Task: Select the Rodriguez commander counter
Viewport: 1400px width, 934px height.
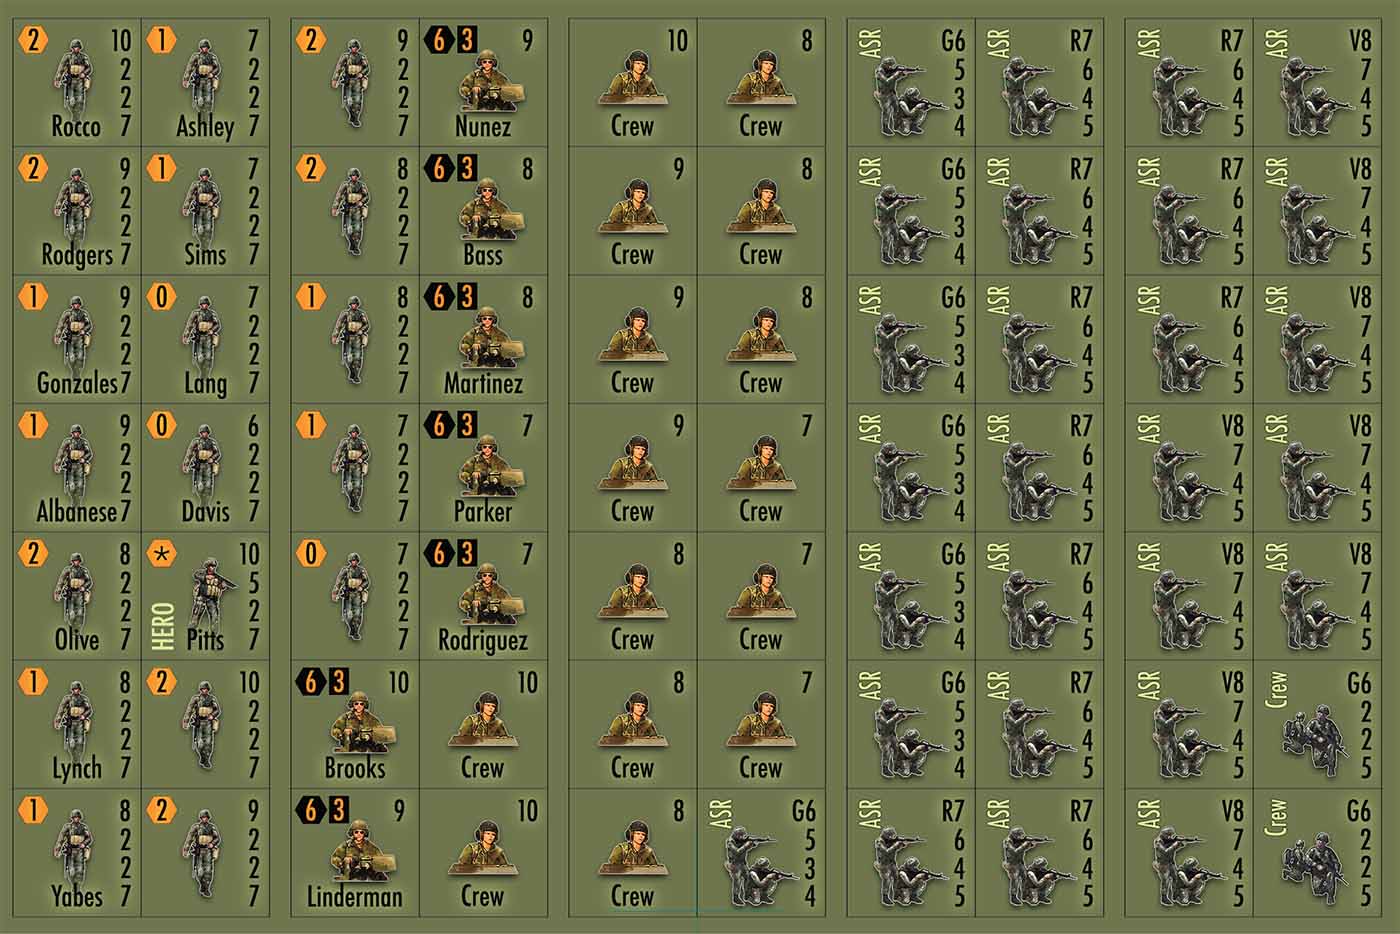Action: (x=483, y=596)
